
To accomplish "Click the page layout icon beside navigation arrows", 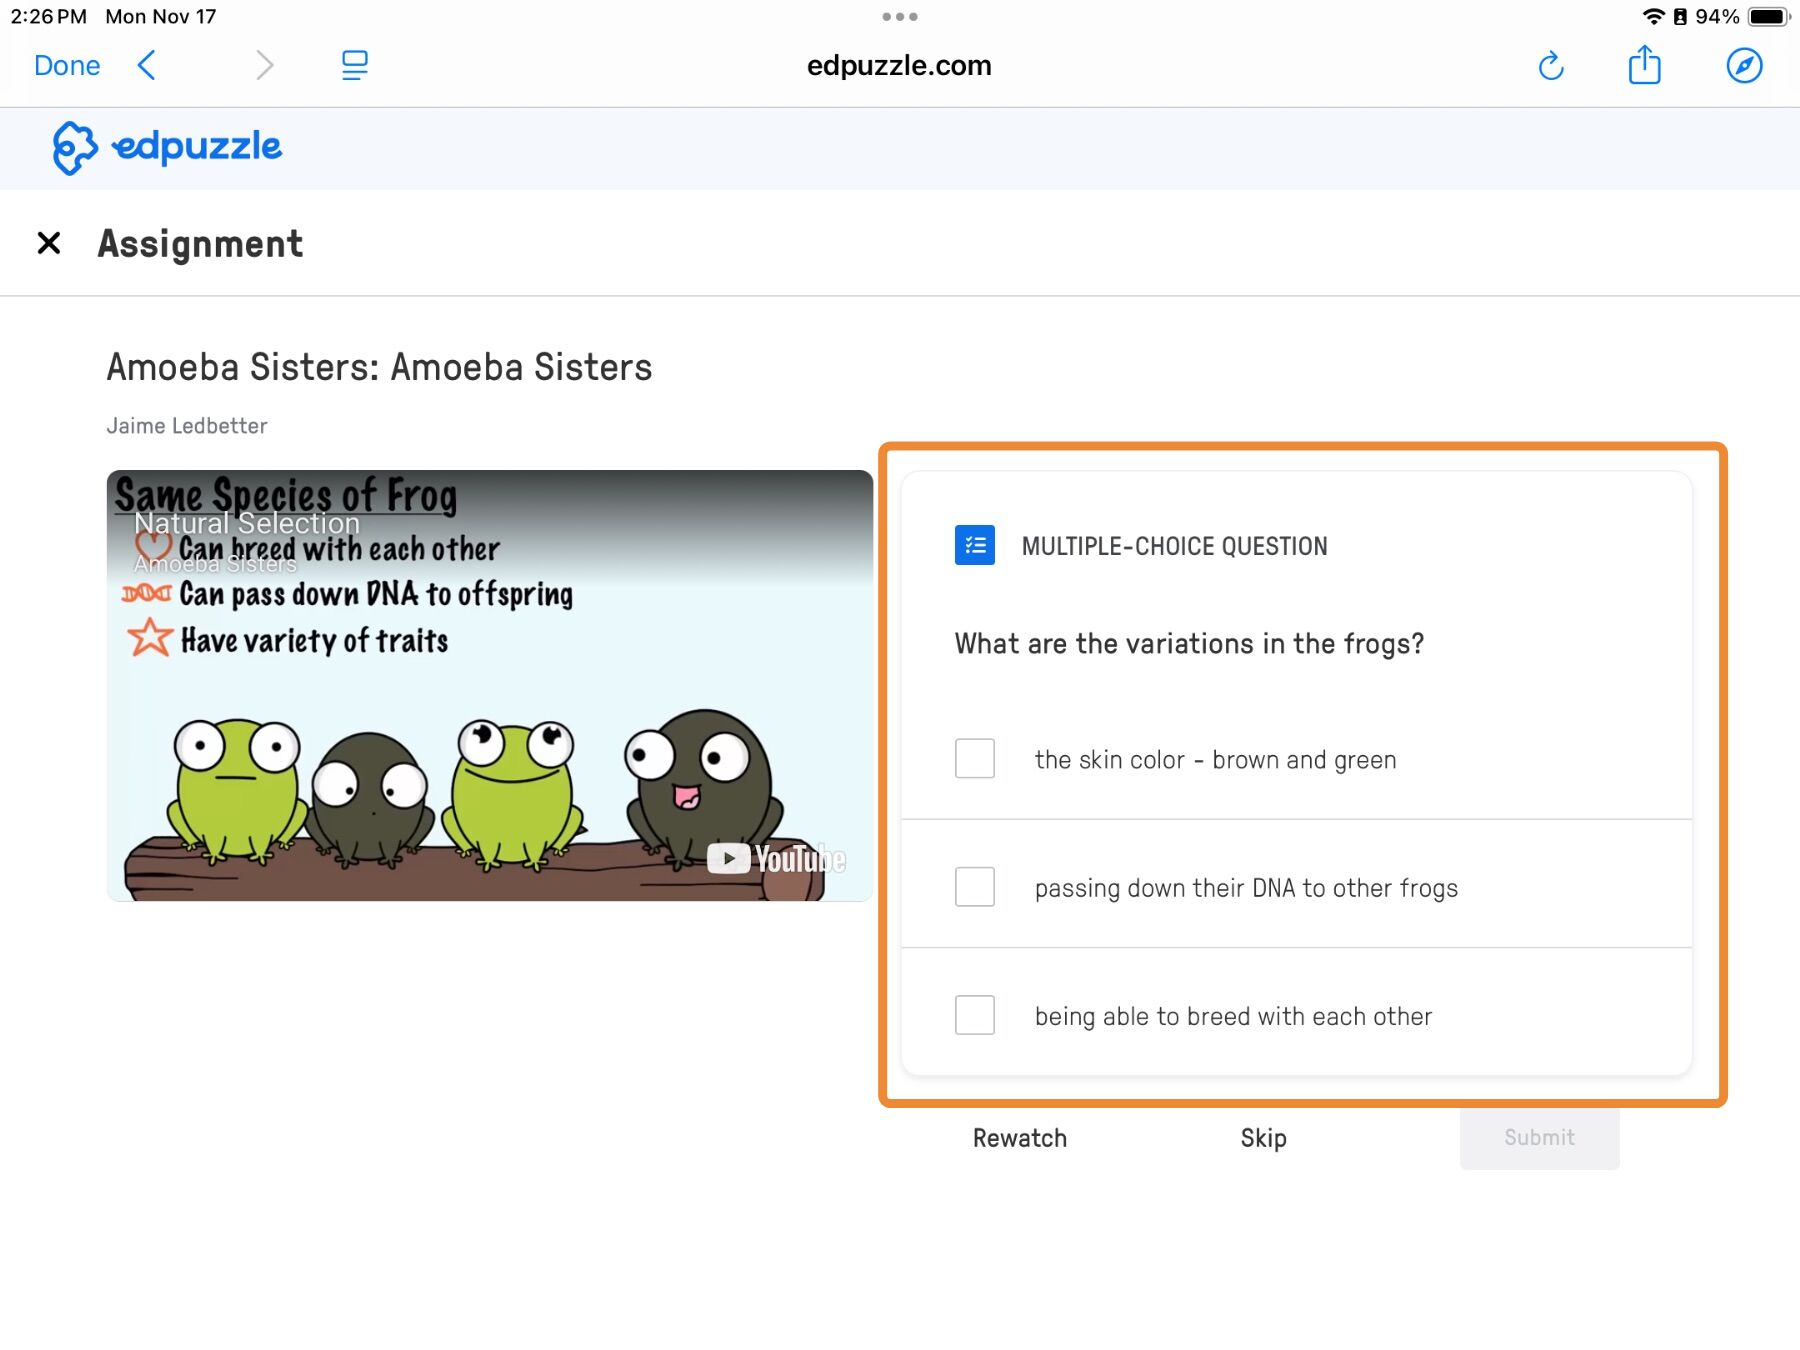I will 355,65.
